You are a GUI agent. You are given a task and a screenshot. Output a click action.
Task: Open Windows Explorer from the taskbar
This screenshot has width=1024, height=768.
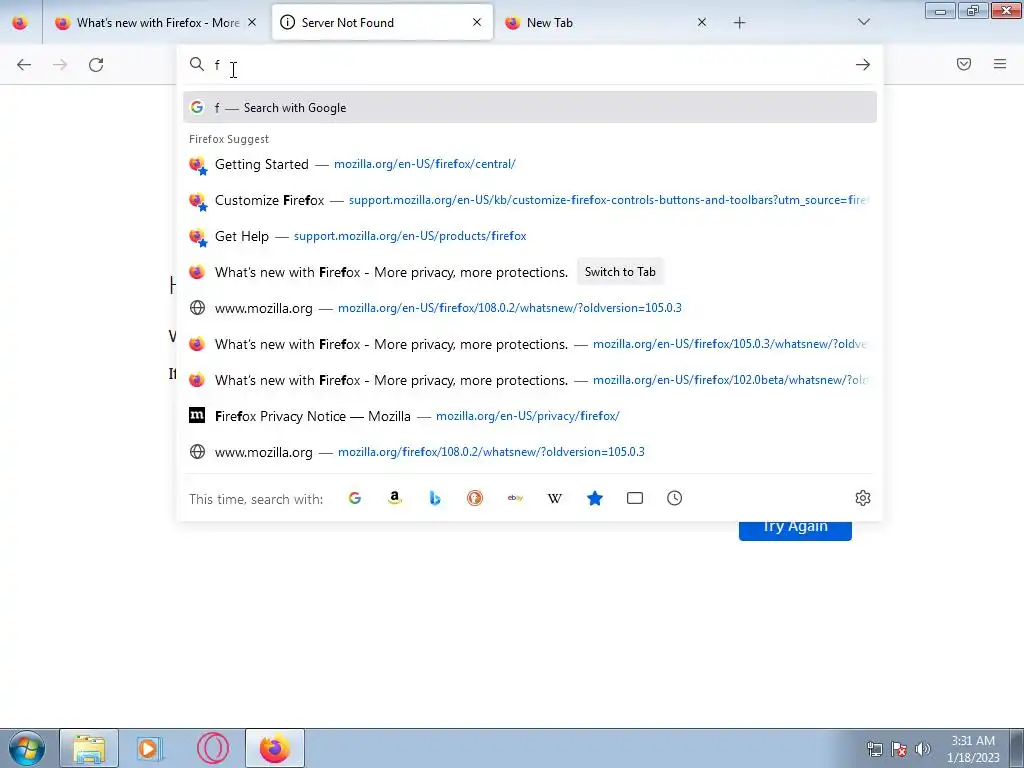89,748
